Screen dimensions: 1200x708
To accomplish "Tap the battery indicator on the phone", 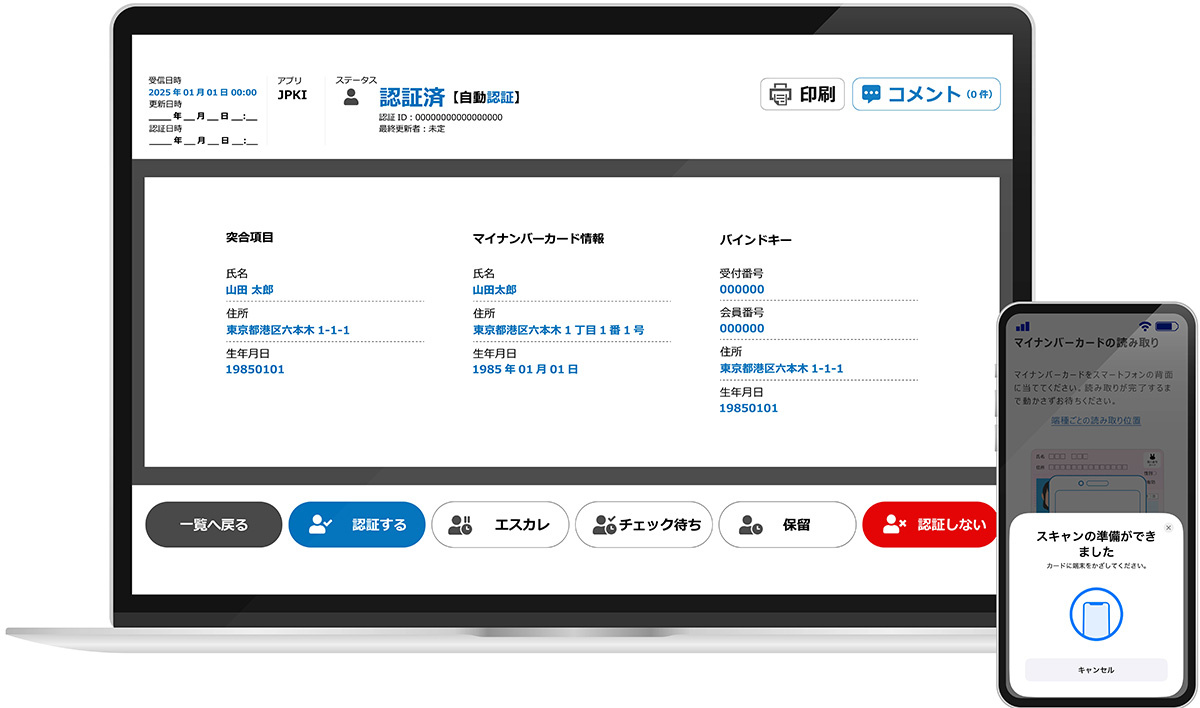I will coord(1166,326).
